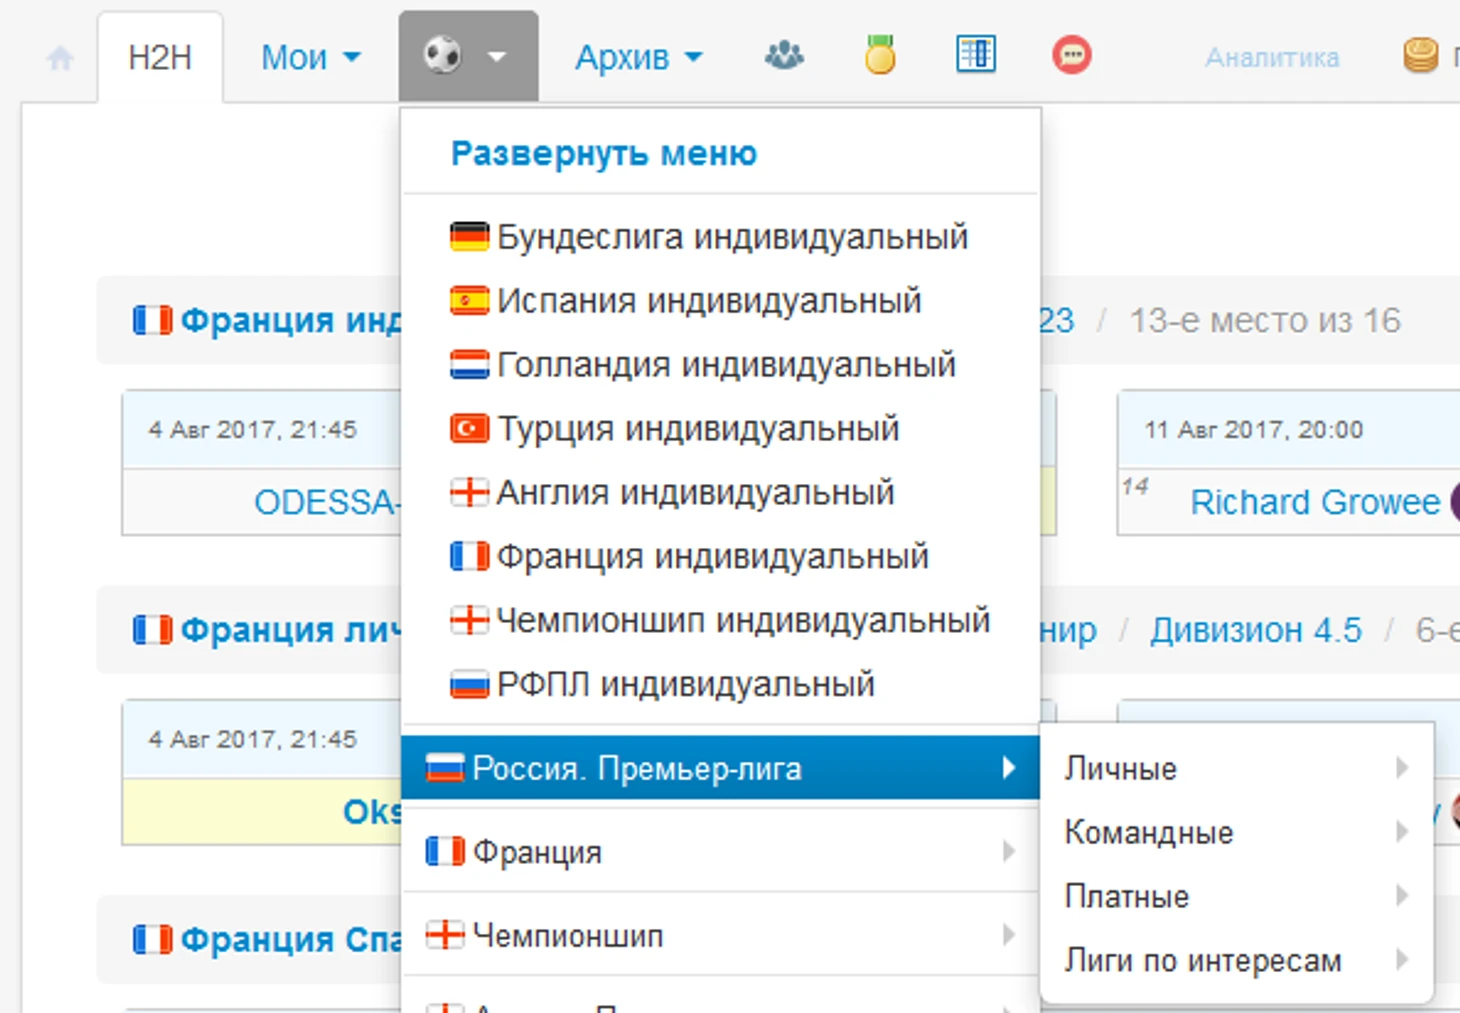The width and height of the screenshot is (1460, 1013).
Task: Click the gold medal icon
Action: pyautogui.click(x=880, y=55)
